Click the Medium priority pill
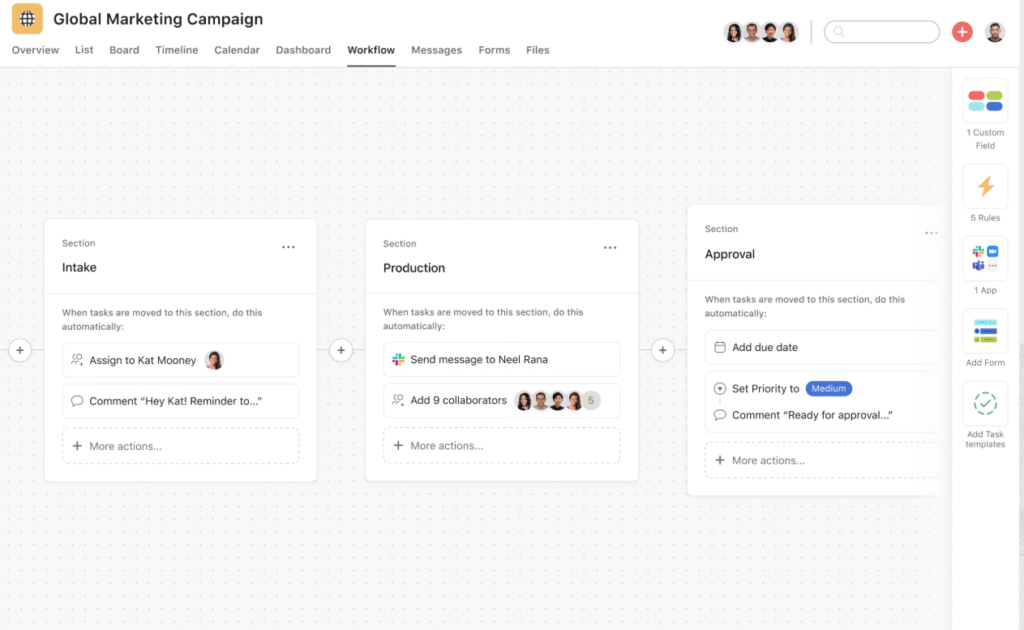1024x630 pixels. [x=829, y=388]
